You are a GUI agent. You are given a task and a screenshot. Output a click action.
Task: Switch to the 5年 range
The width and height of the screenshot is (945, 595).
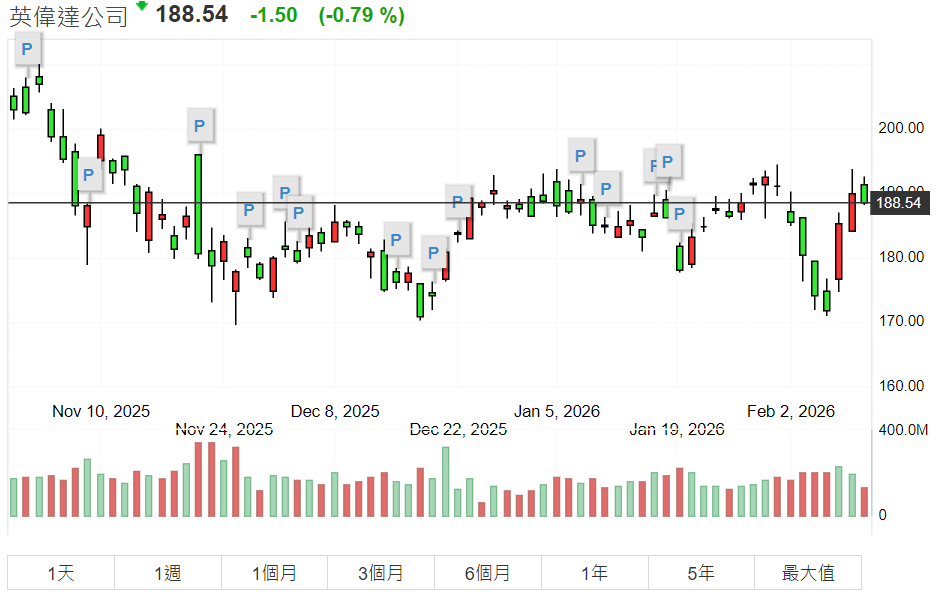click(701, 573)
